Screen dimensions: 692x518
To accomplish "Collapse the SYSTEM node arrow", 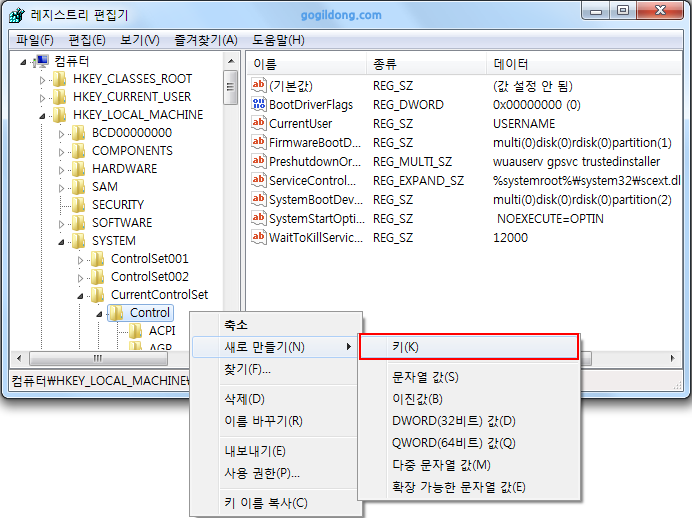I will pyautogui.click(x=61, y=242).
